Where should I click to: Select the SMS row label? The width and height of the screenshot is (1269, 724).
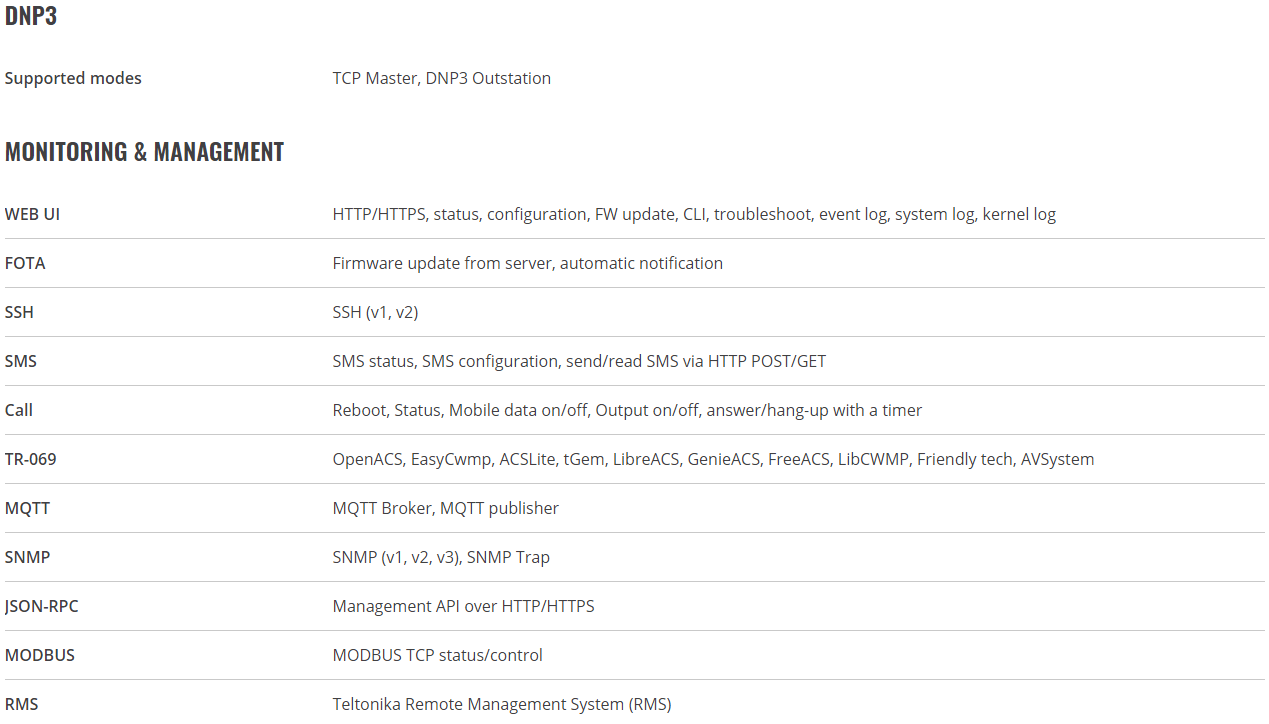[x=21, y=361]
